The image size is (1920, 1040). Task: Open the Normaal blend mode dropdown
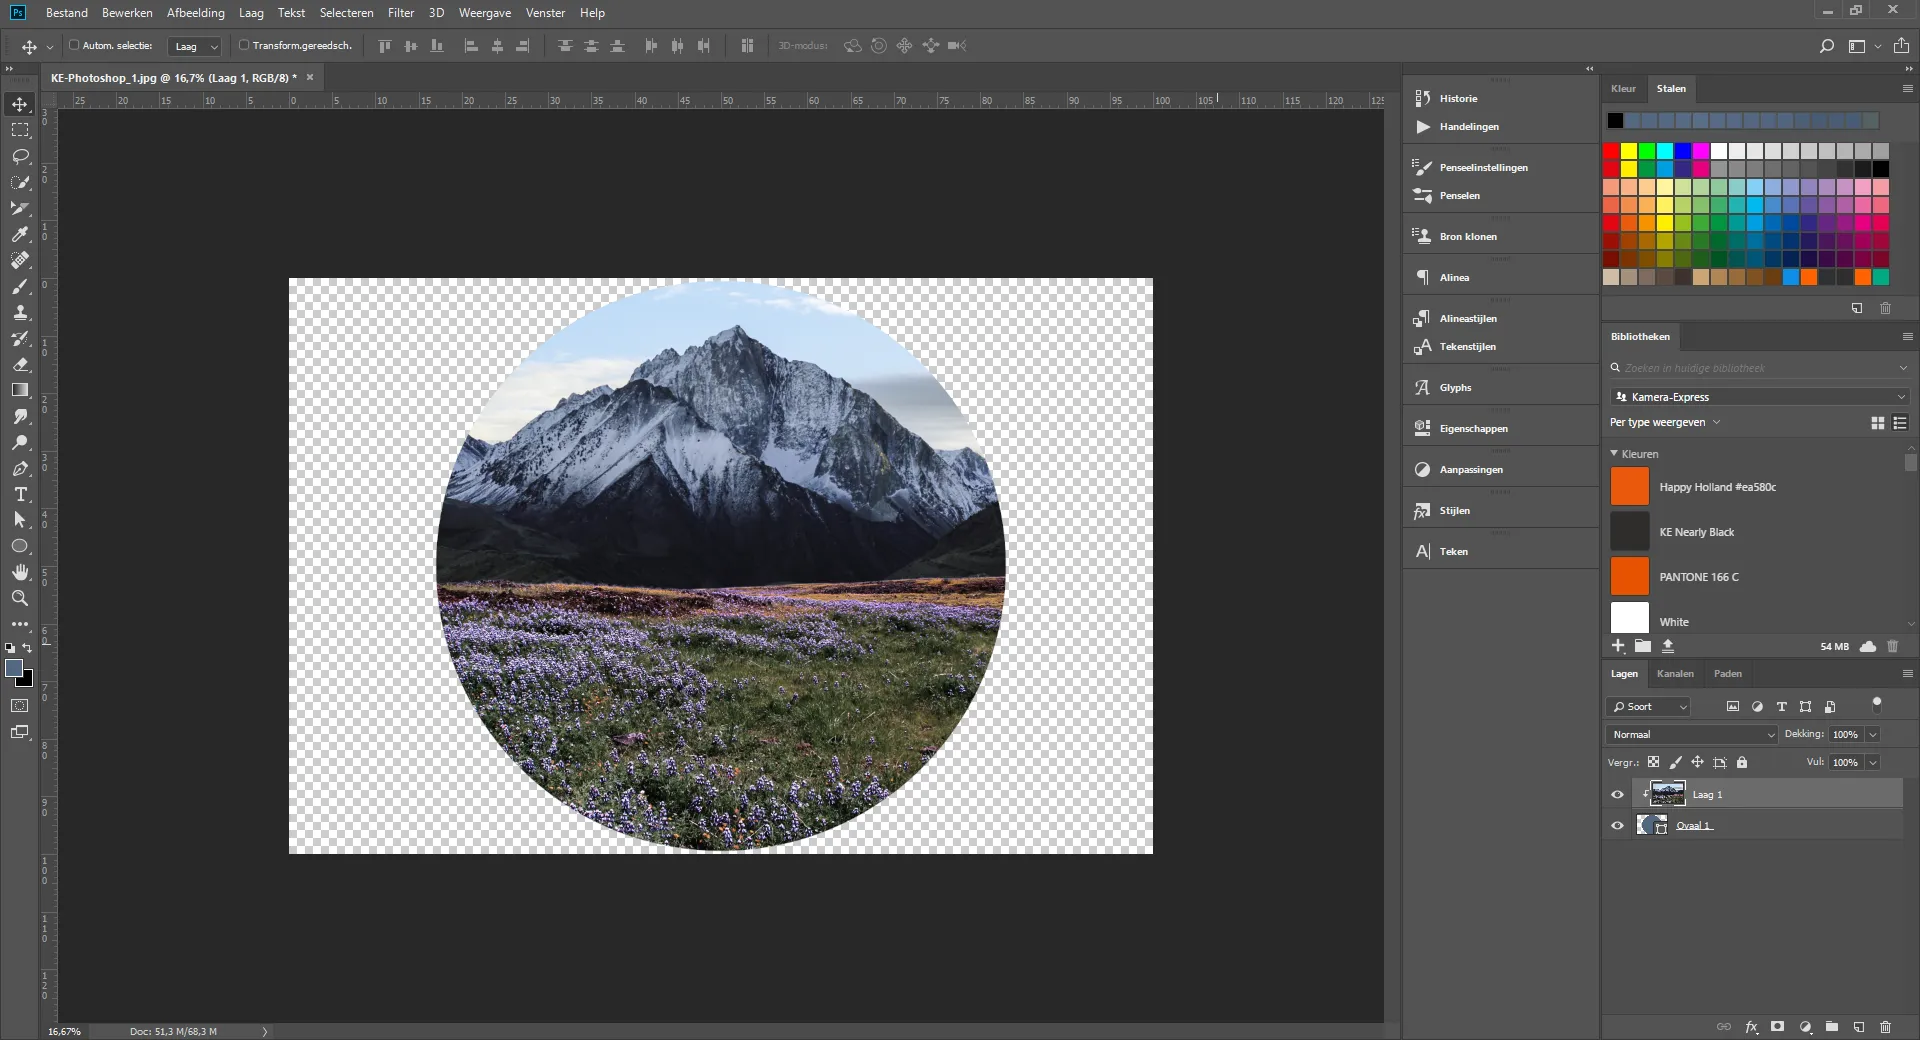(1692, 735)
